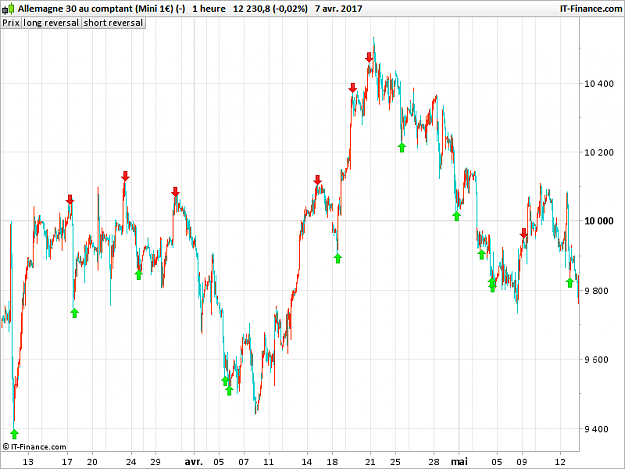
Task: Click the 10 200 price axis label
Action: click(599, 152)
